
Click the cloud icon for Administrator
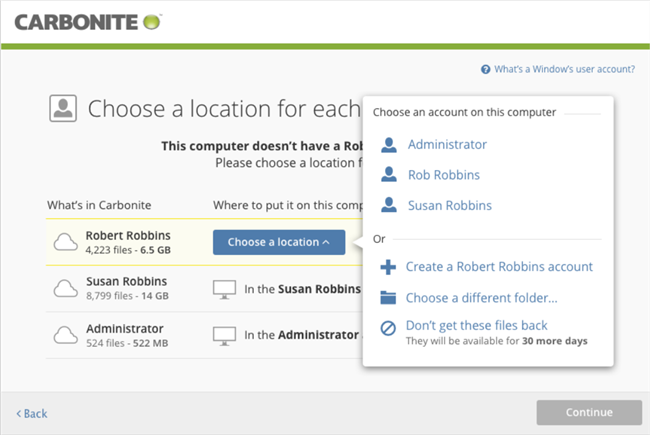pyautogui.click(x=65, y=335)
